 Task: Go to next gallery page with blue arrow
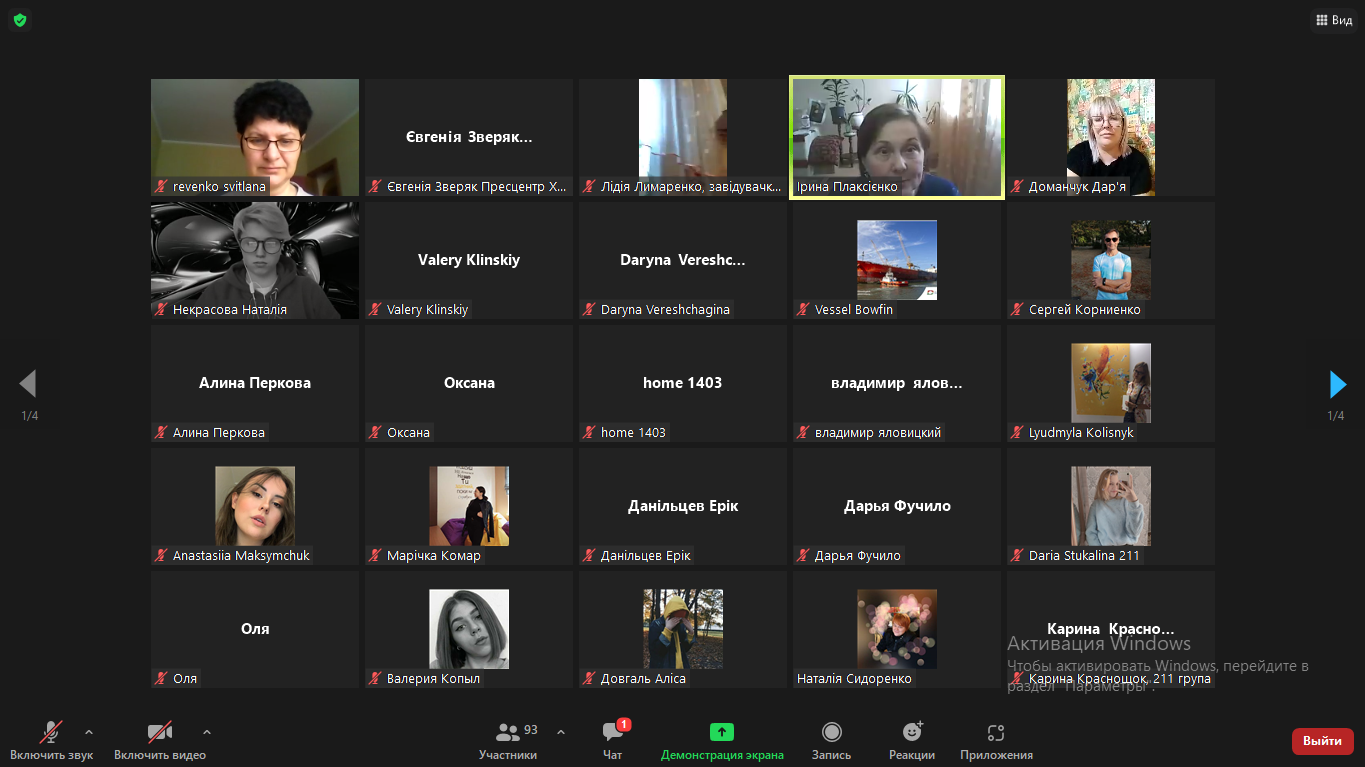[1337, 384]
